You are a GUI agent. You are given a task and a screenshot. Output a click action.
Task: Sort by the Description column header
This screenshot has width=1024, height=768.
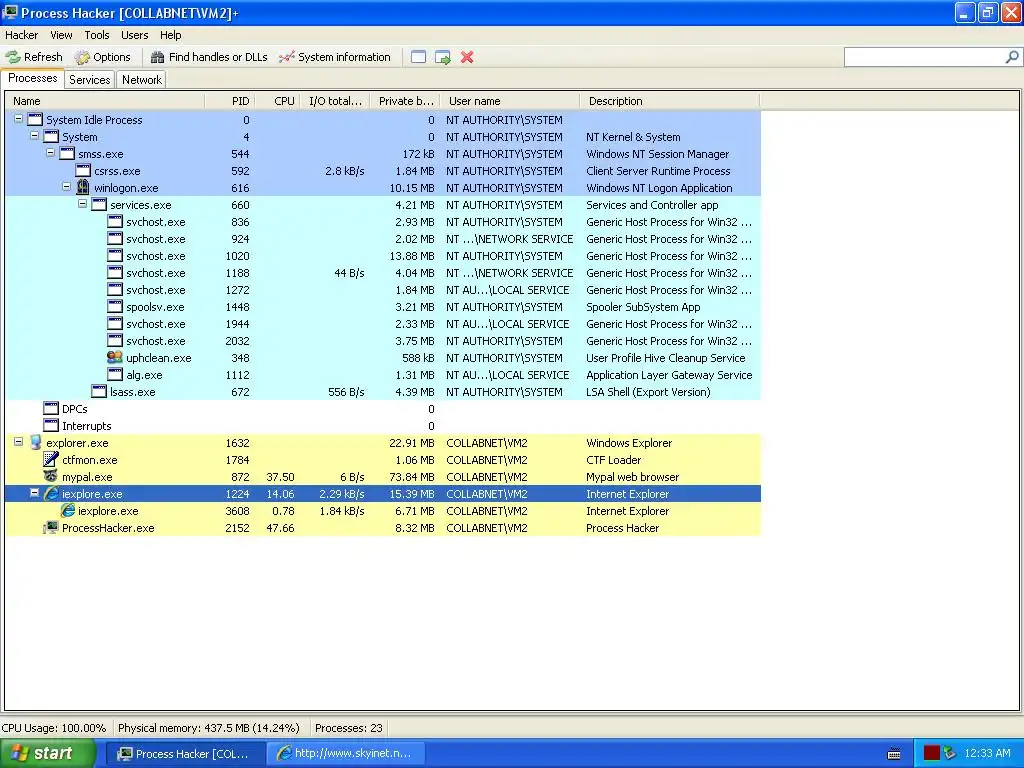pos(669,101)
